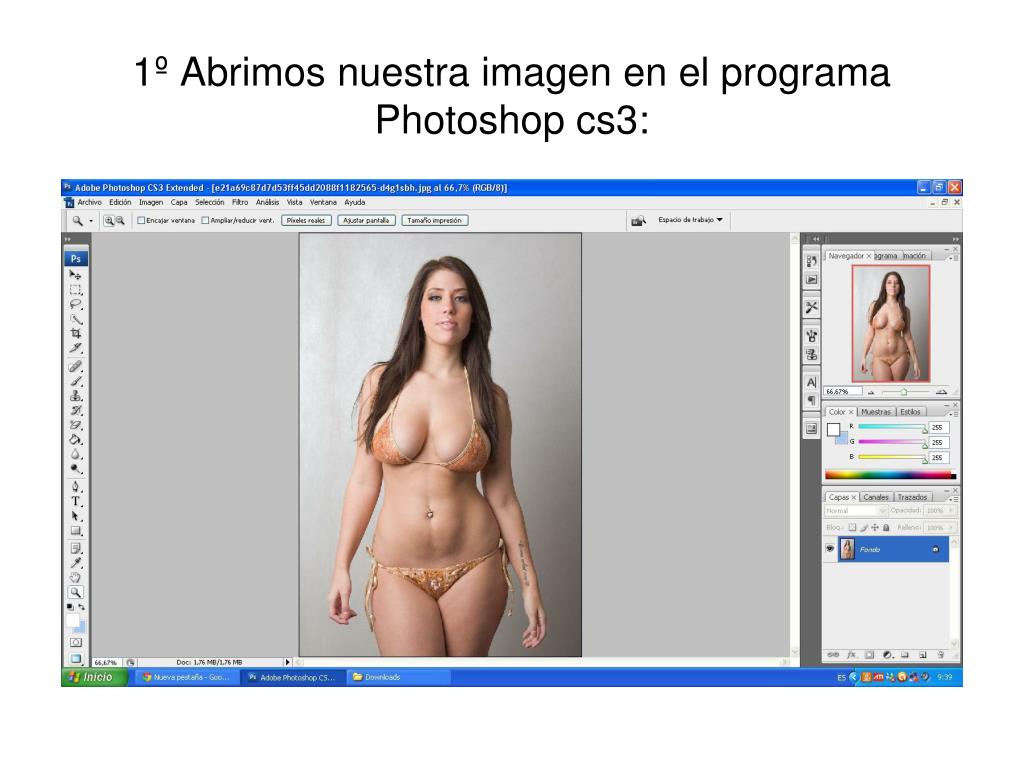Create new layer icon in Capas panel
This screenshot has height=768, width=1024.
(x=923, y=654)
